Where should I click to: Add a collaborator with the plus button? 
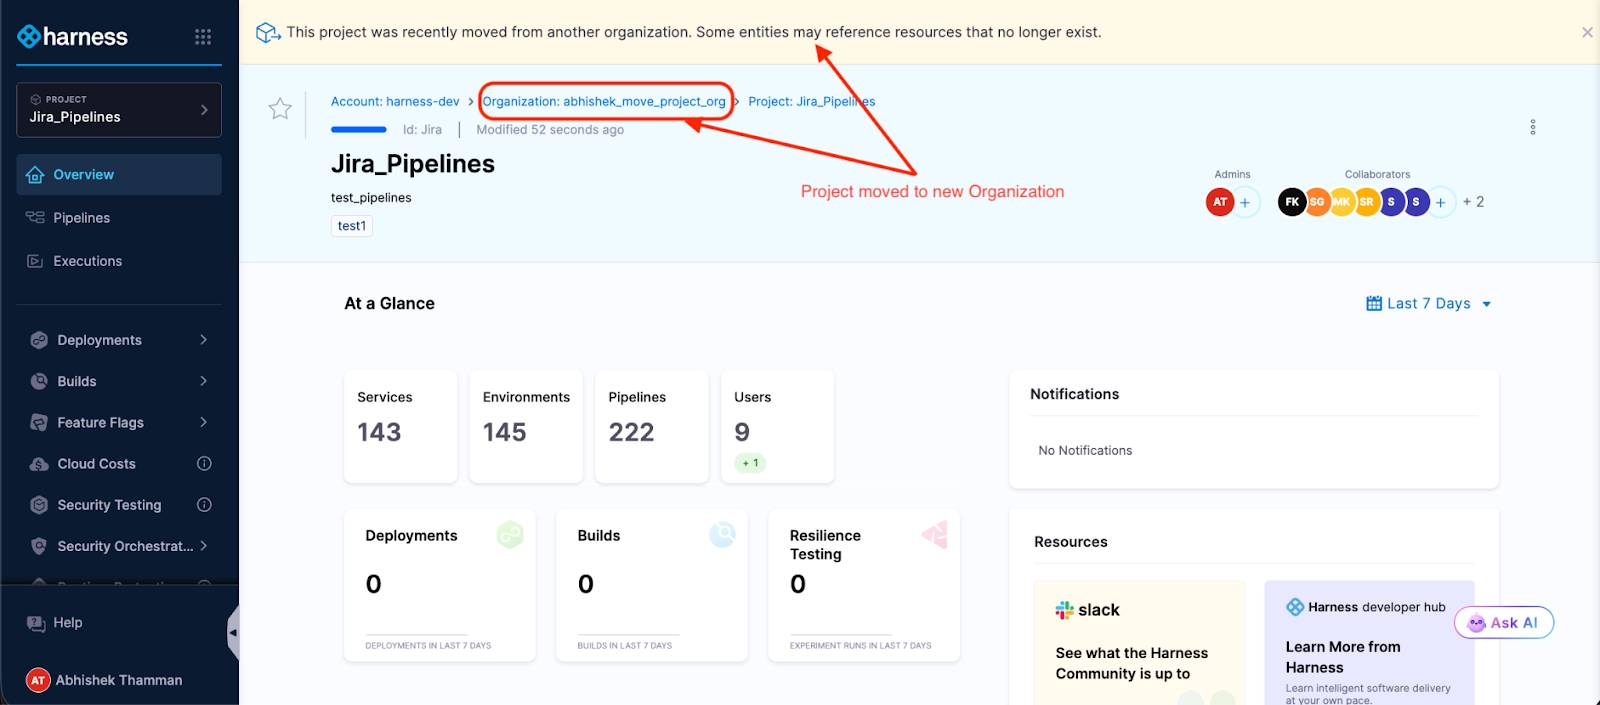coord(1441,202)
